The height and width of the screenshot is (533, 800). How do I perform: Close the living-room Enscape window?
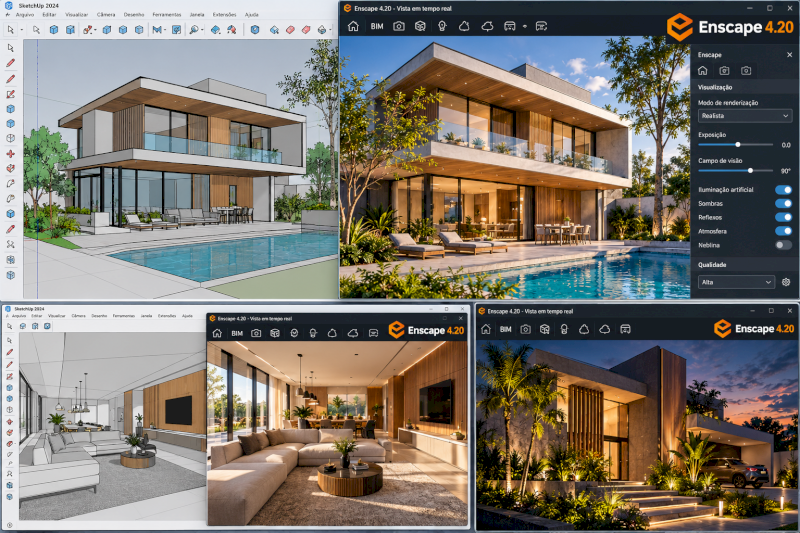click(x=461, y=318)
